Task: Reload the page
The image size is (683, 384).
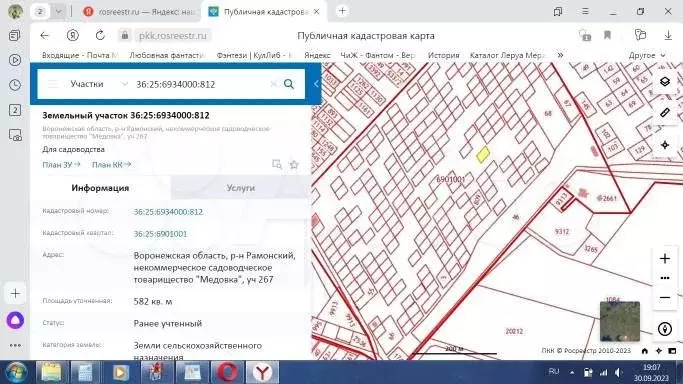Action: point(100,36)
